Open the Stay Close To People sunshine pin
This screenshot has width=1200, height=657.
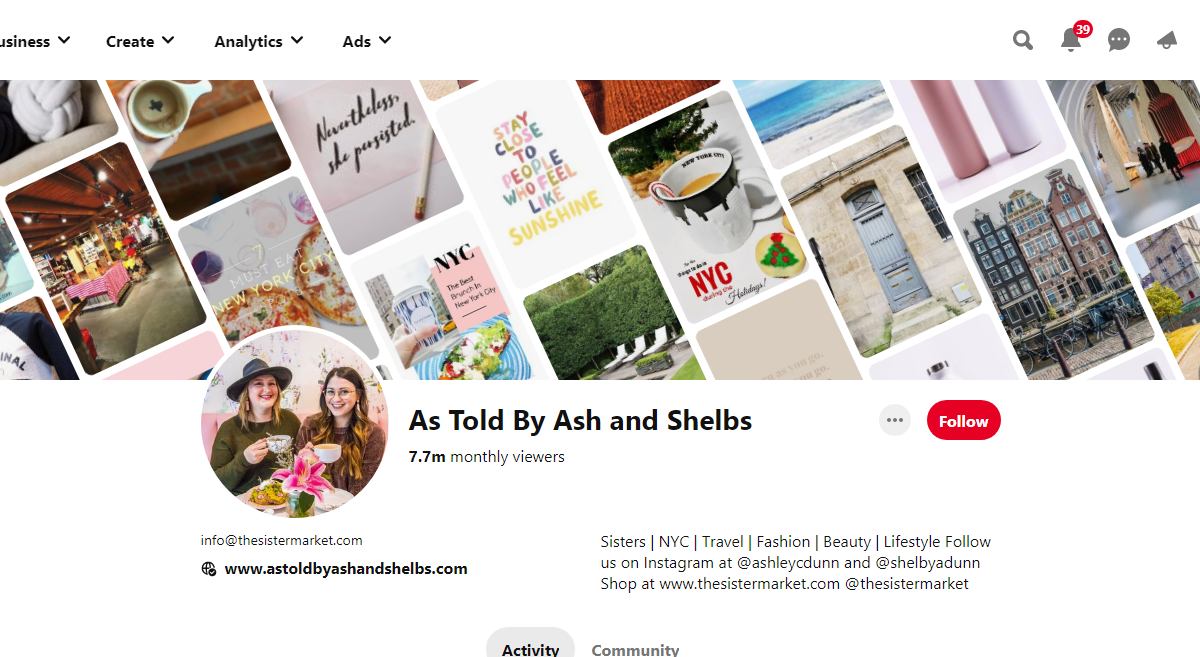(x=537, y=183)
